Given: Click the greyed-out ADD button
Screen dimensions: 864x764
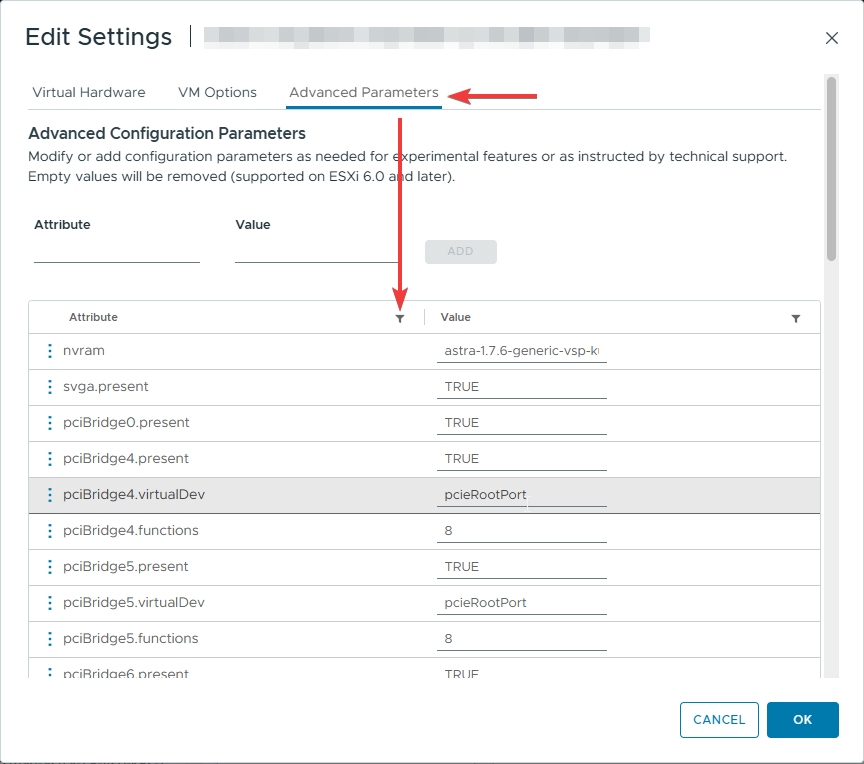Looking at the screenshot, I should (460, 251).
